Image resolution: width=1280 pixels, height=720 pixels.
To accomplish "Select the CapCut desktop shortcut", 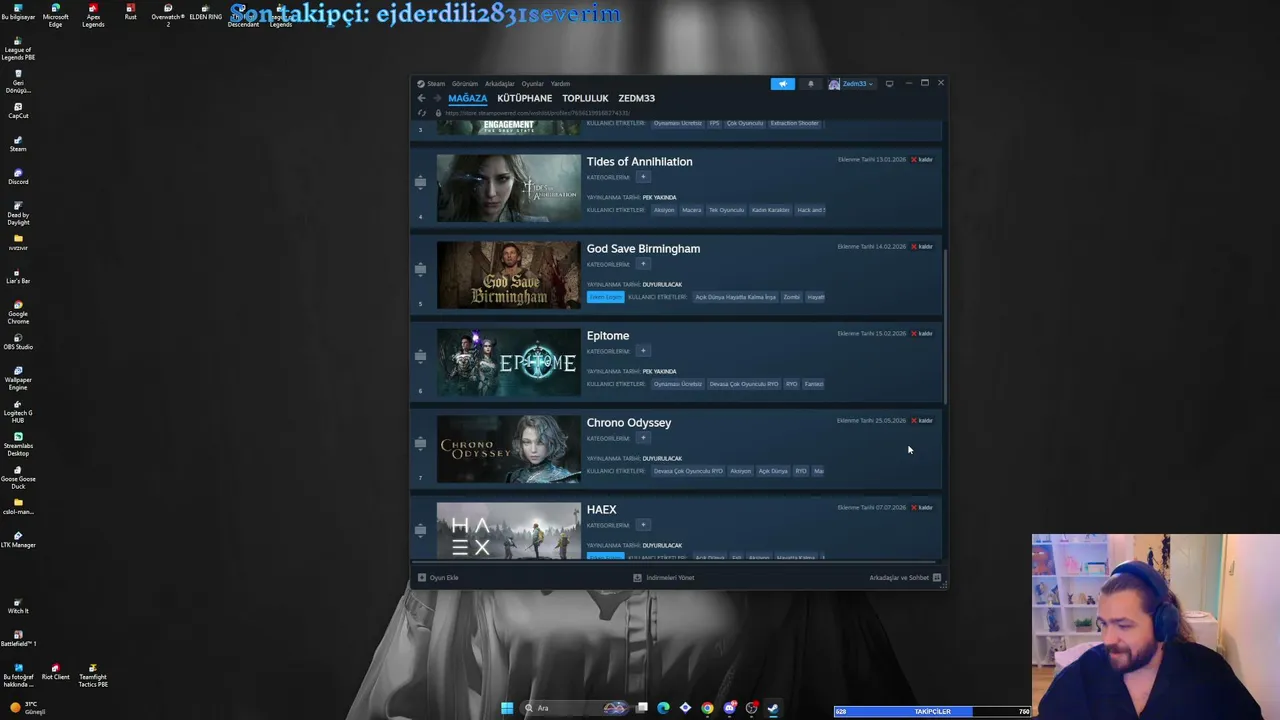I will (18, 110).
